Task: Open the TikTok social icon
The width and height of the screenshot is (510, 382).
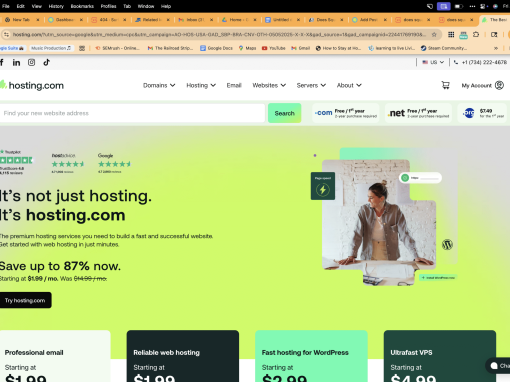Action: coord(46,62)
